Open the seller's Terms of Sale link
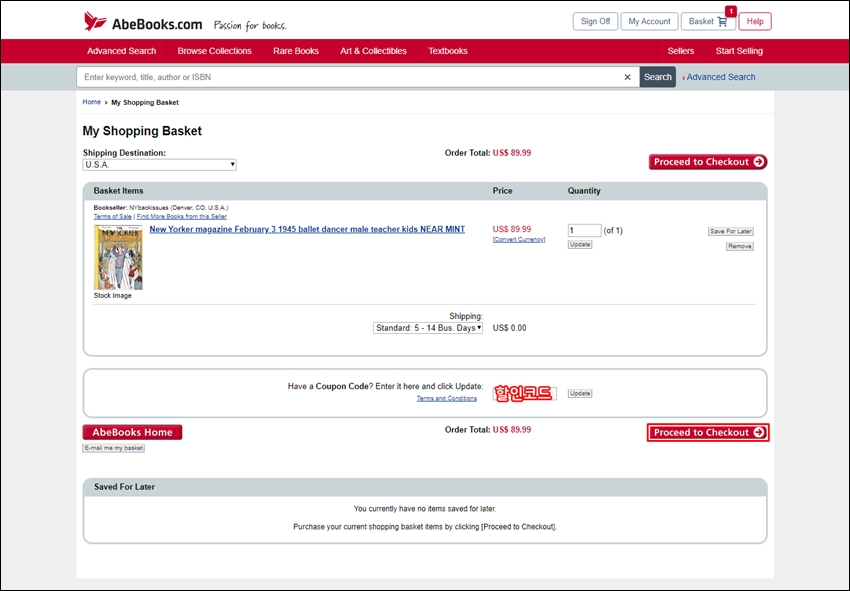850x591 pixels. click(x=112, y=216)
